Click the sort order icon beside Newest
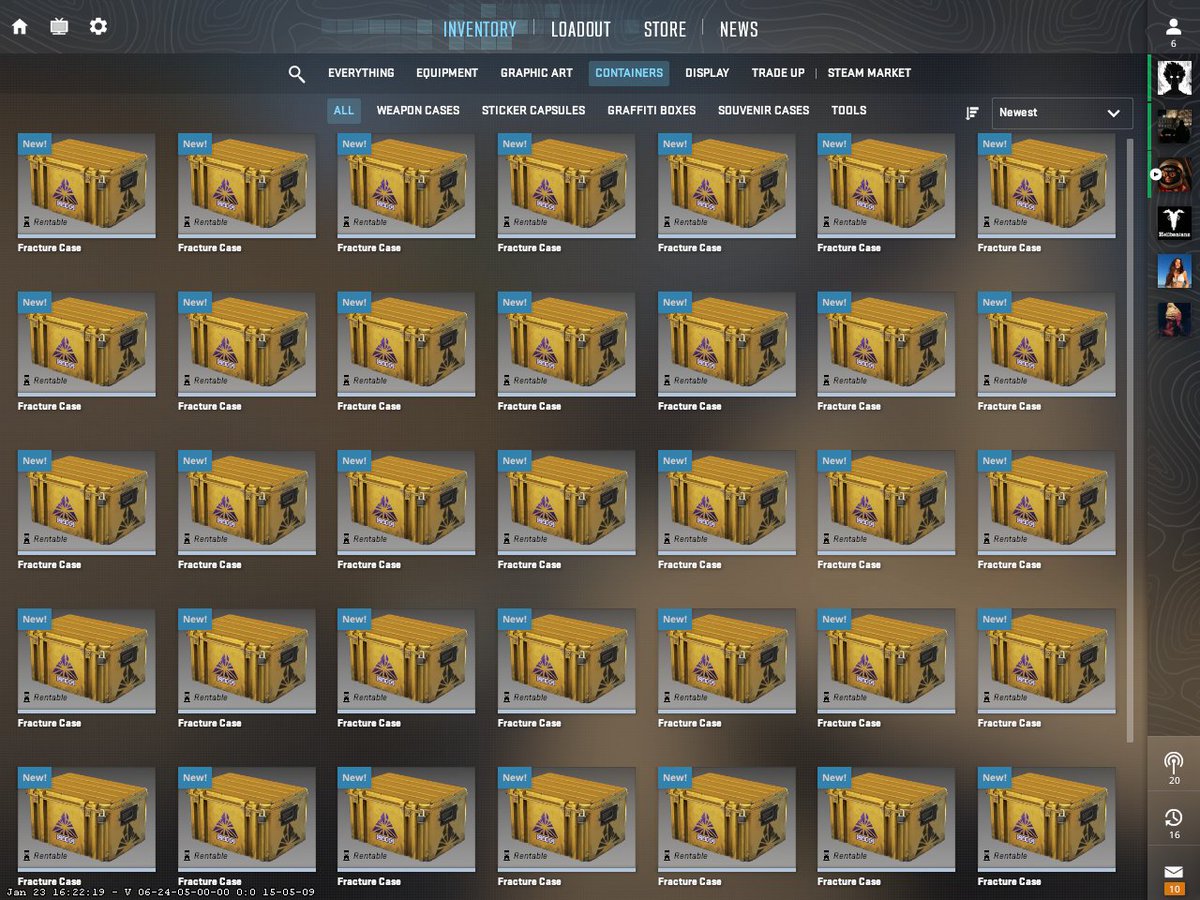1200x900 pixels. 971,113
